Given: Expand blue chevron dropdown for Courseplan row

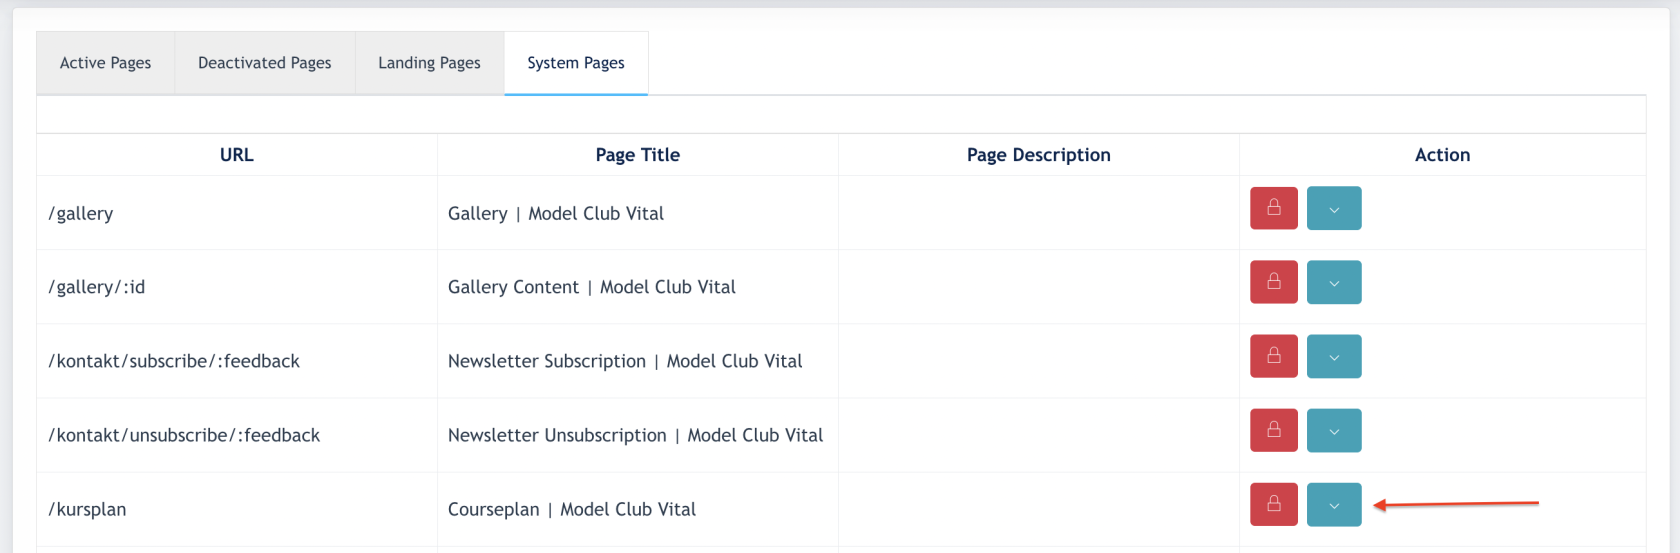Looking at the screenshot, I should pyautogui.click(x=1334, y=504).
